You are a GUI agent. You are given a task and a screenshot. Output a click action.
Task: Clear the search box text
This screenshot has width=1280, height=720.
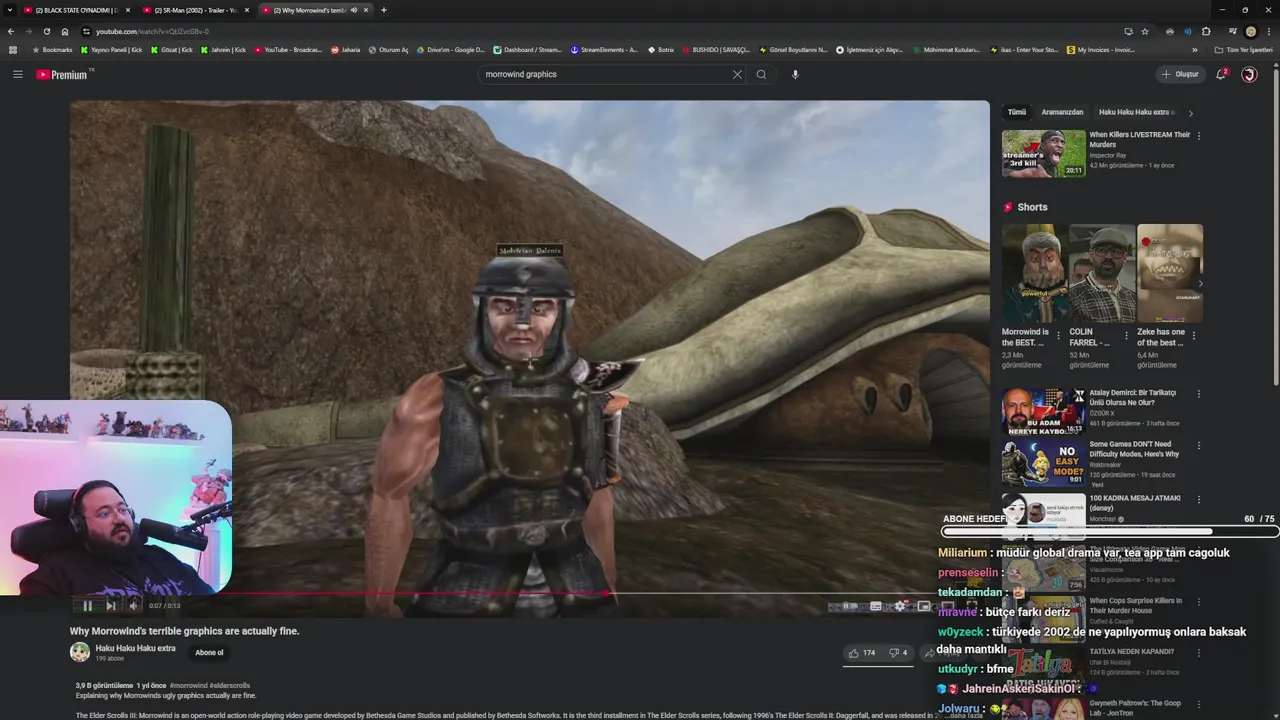[x=737, y=74]
